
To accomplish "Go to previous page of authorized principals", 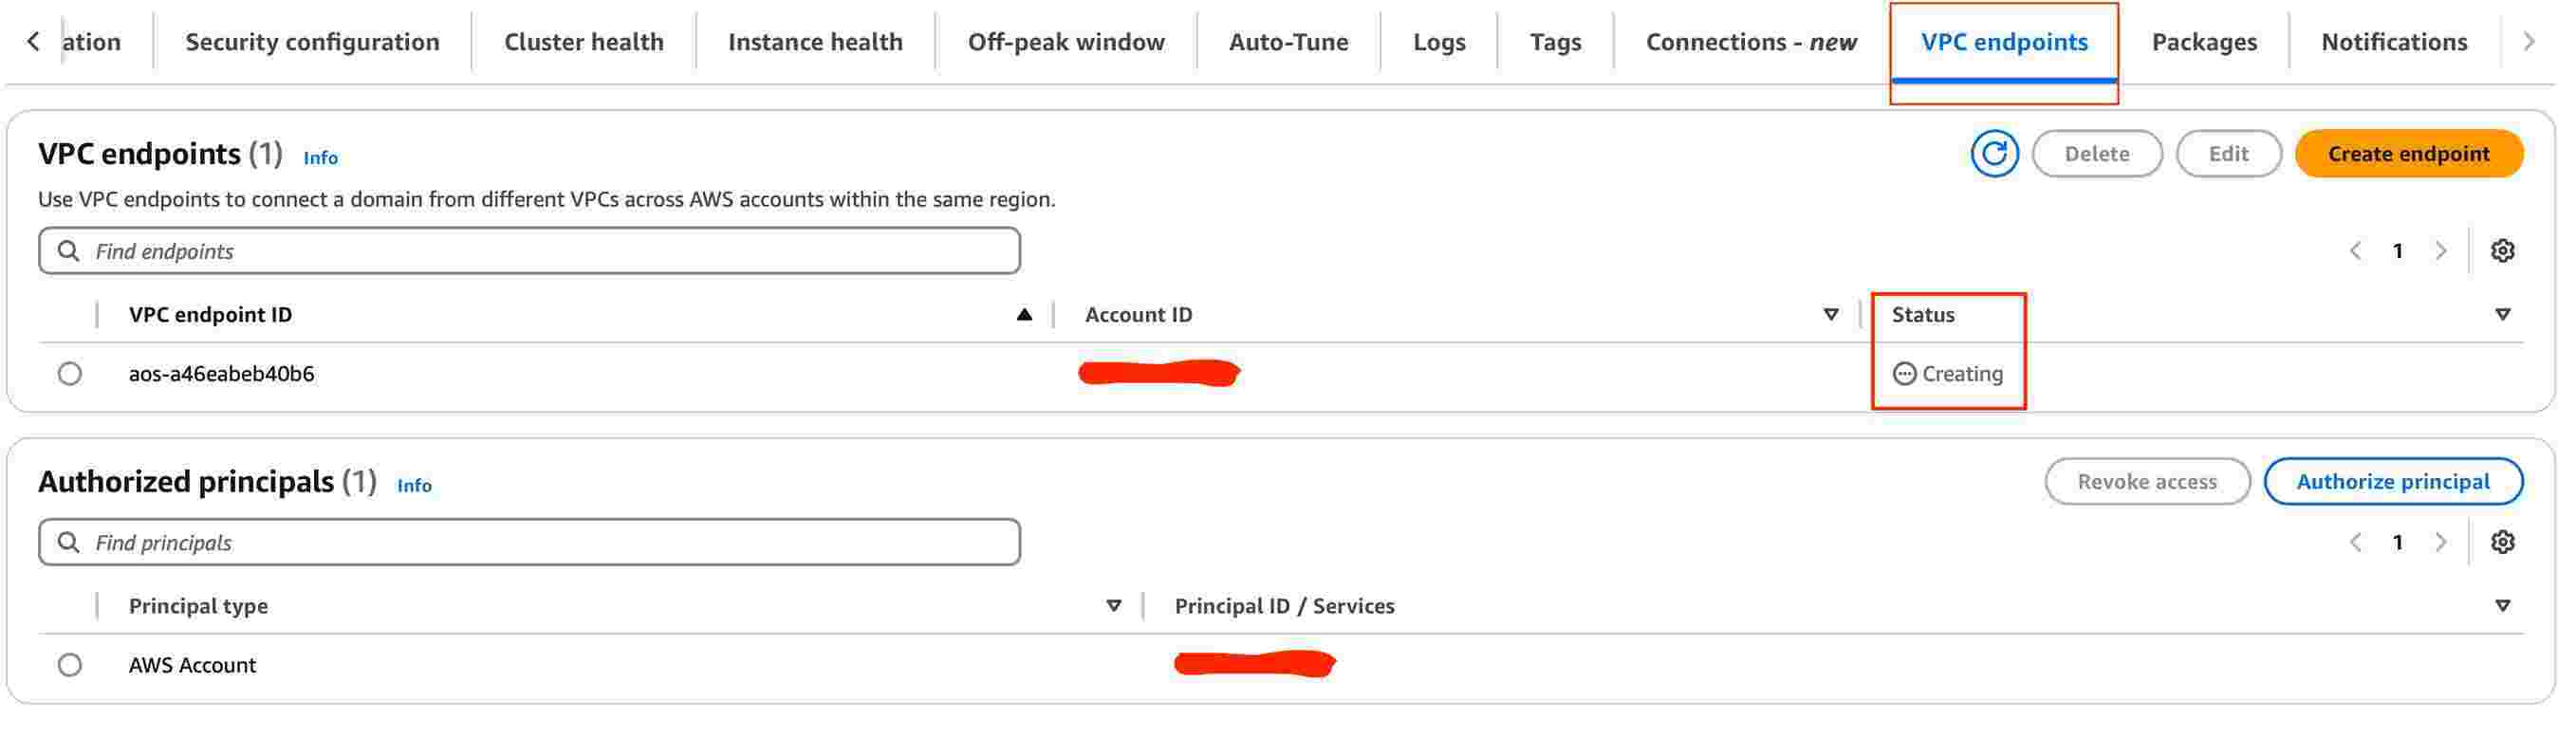I will click(x=2356, y=542).
